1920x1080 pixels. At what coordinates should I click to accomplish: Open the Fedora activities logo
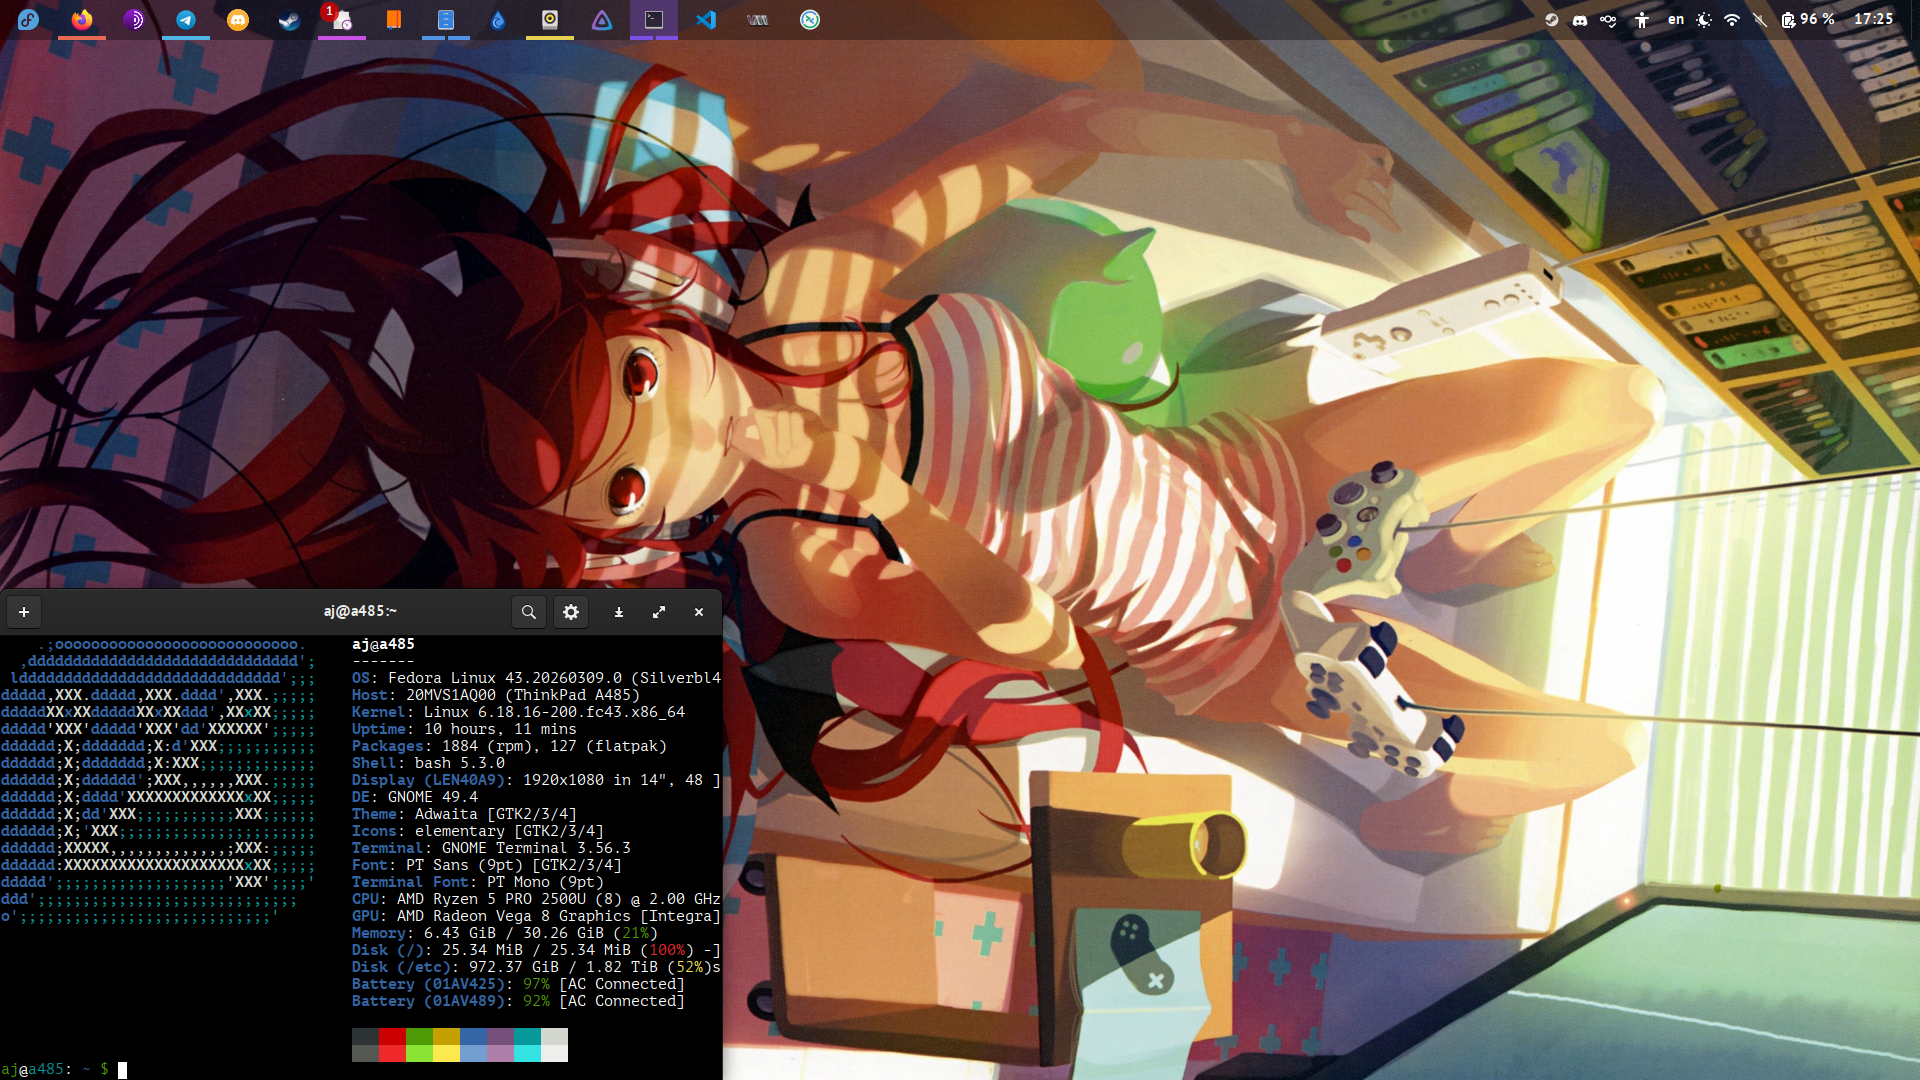click(28, 19)
